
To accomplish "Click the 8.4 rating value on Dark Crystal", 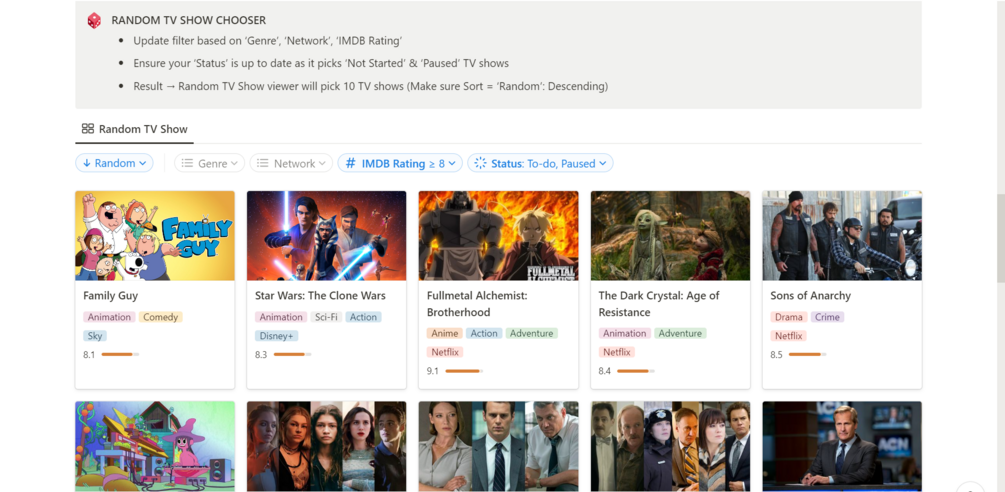I will (604, 372).
